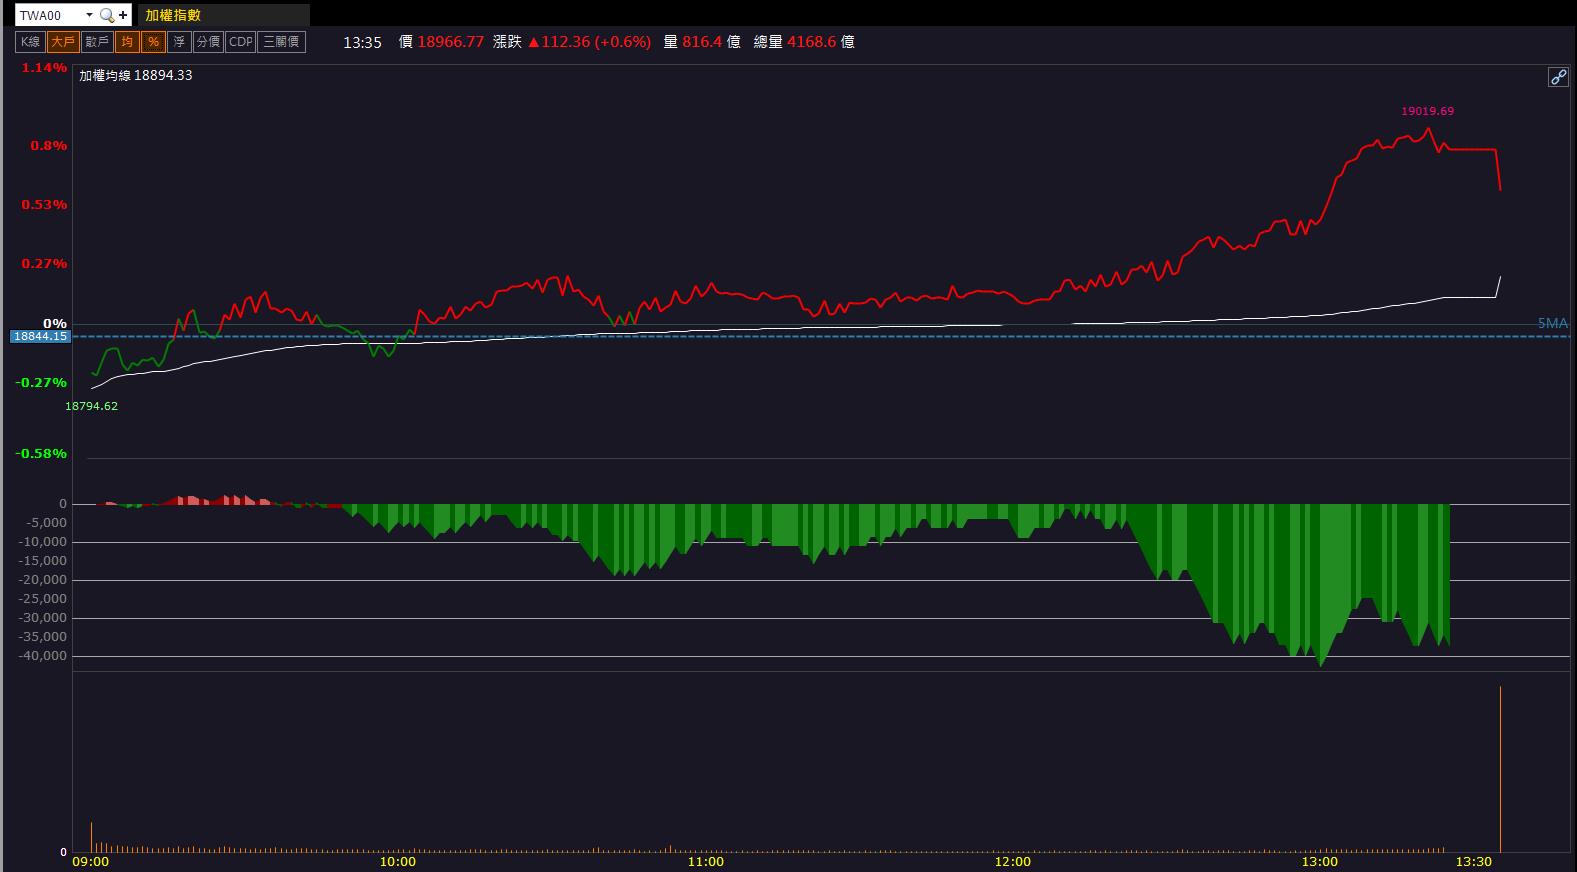Image resolution: width=1577 pixels, height=872 pixels.
Task: Toggle the % percentage axis button
Action: pyautogui.click(x=153, y=42)
